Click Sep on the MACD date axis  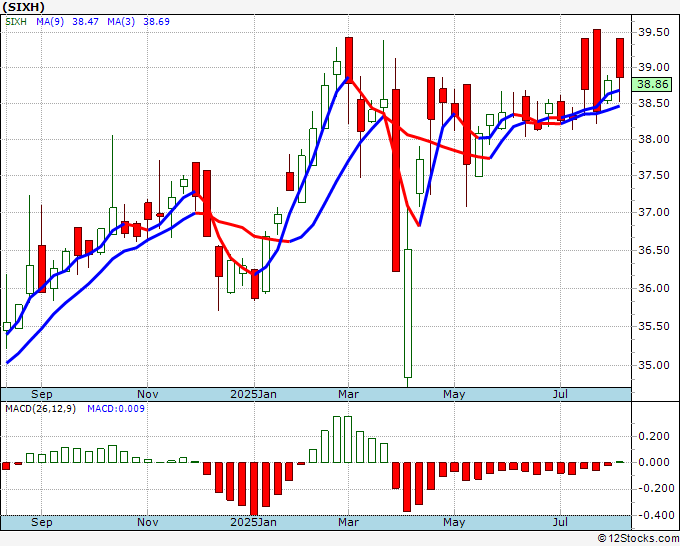(42, 522)
